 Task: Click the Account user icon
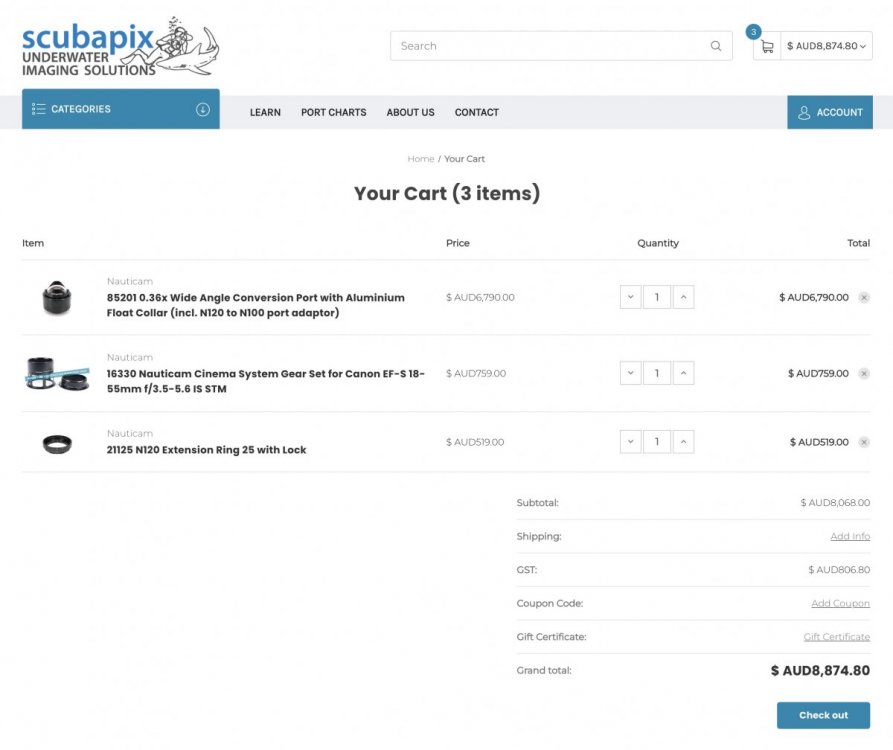804,113
